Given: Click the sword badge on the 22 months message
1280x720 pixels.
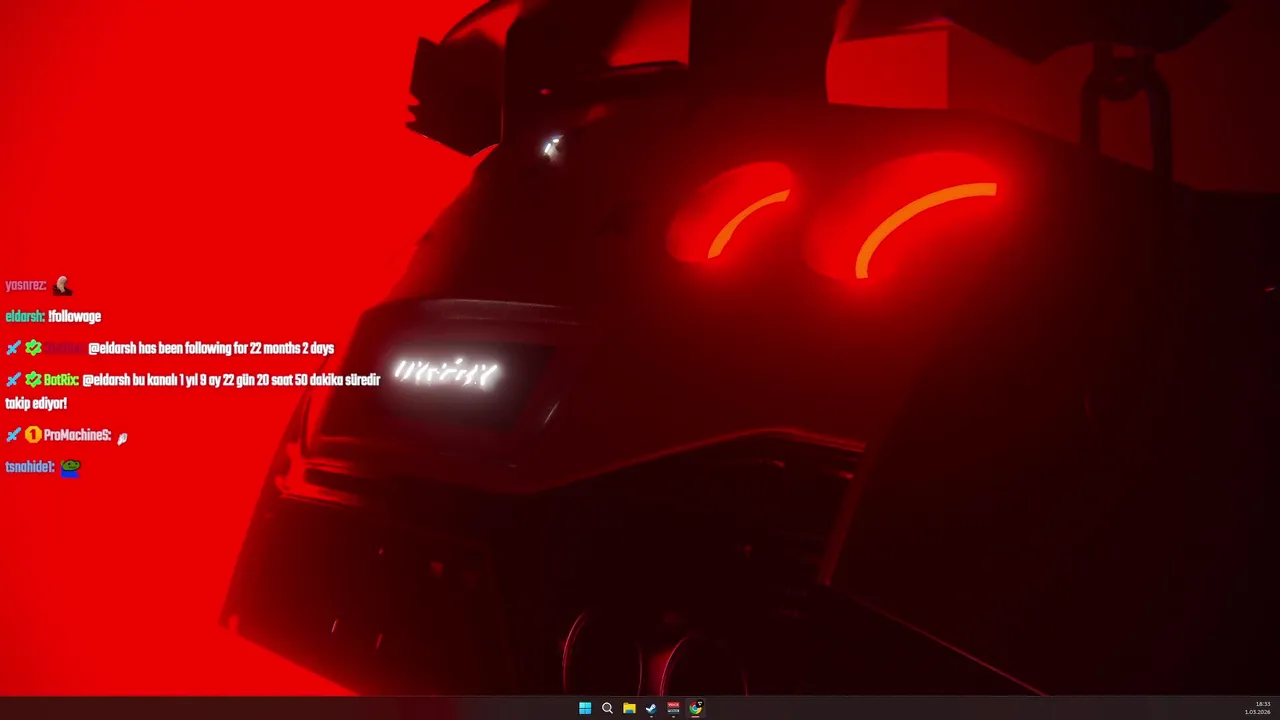Looking at the screenshot, I should [x=13, y=348].
